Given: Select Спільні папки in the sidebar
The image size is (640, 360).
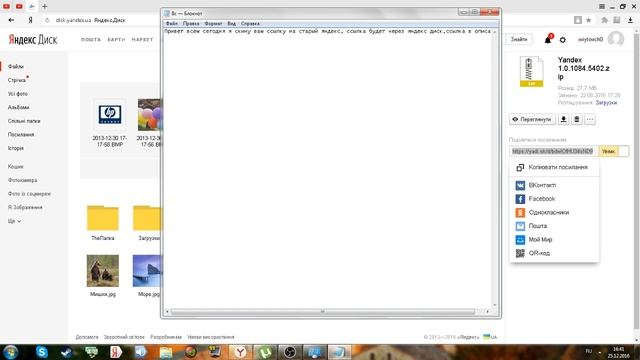Looking at the screenshot, I should pyautogui.click(x=24, y=121).
